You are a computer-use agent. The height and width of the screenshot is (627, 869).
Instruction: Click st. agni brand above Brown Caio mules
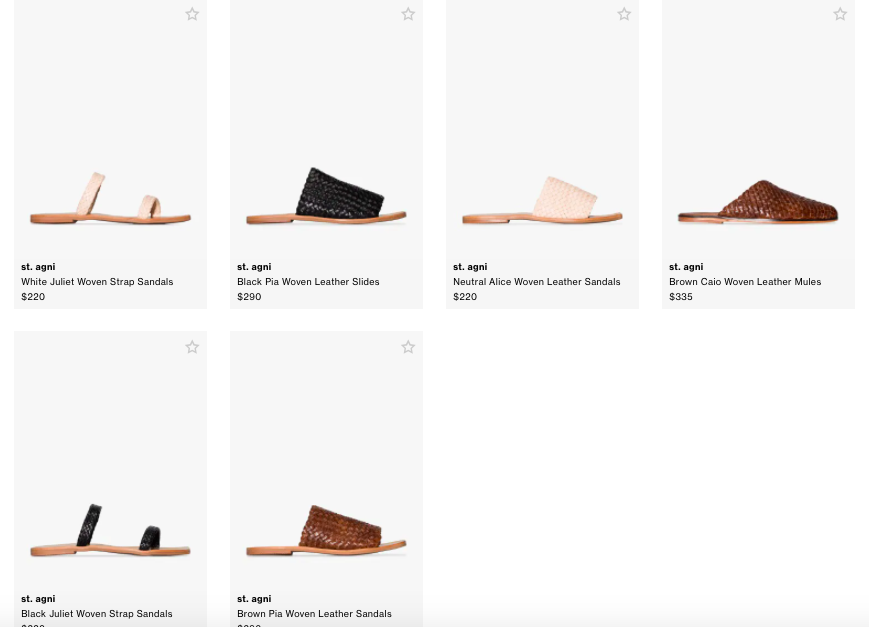[686, 267]
